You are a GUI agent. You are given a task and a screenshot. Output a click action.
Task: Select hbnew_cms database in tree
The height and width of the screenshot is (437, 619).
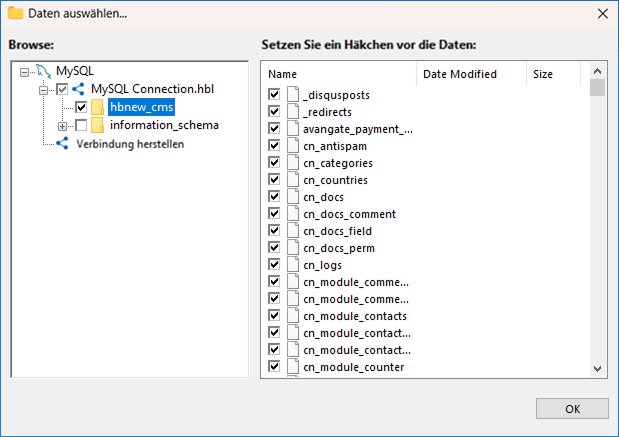(x=141, y=107)
